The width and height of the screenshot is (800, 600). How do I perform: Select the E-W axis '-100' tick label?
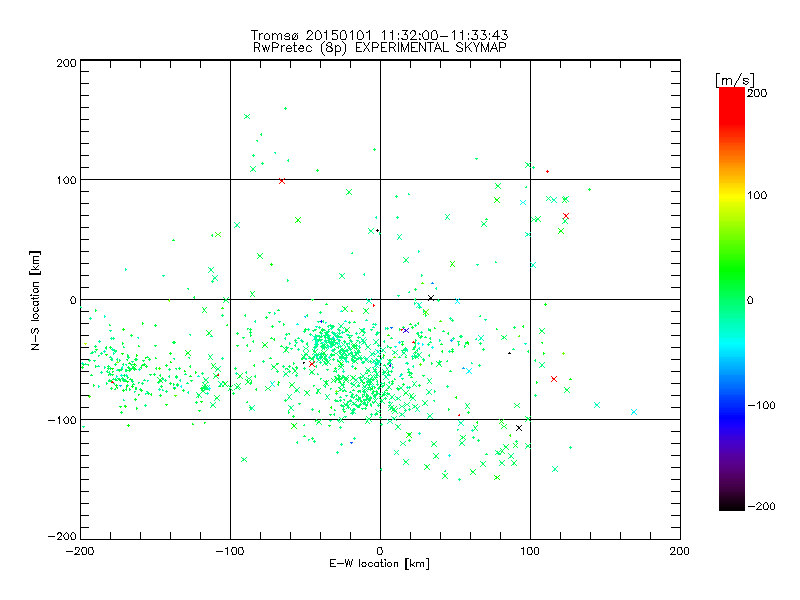[230, 551]
